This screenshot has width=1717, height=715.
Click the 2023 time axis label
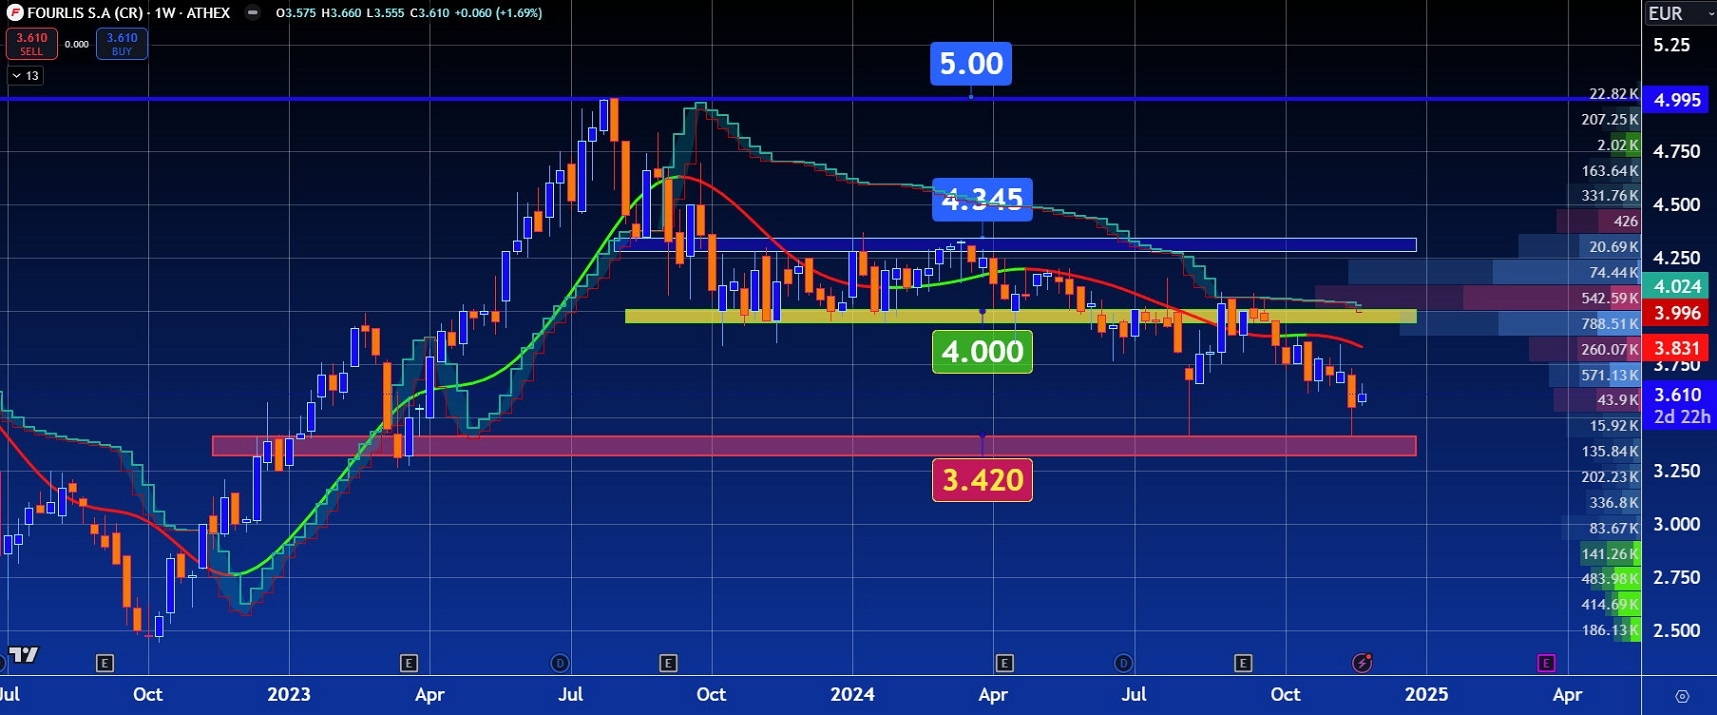point(289,694)
